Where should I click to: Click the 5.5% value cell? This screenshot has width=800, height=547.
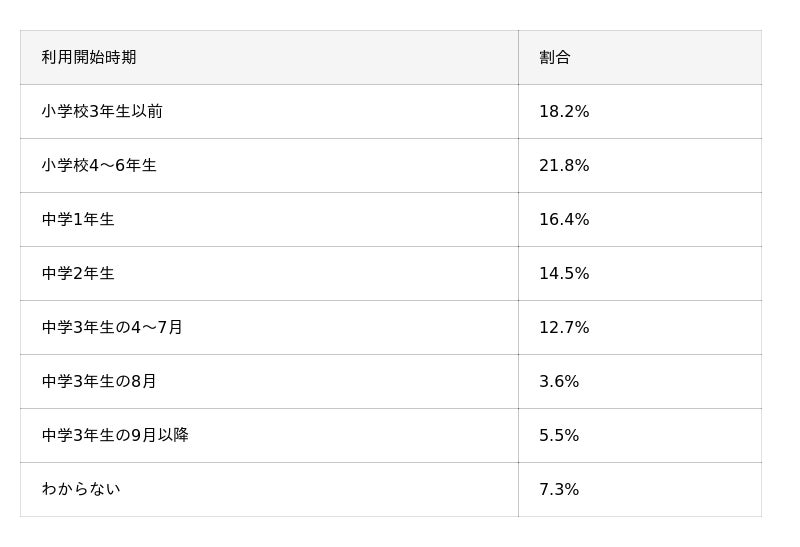pyautogui.click(x=559, y=436)
